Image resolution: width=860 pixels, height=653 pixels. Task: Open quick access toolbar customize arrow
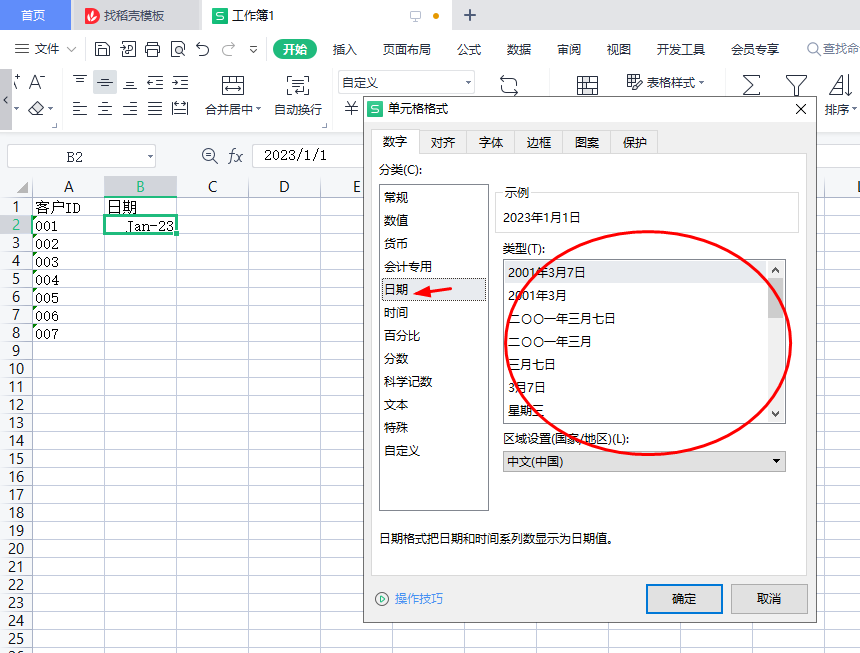[253, 49]
